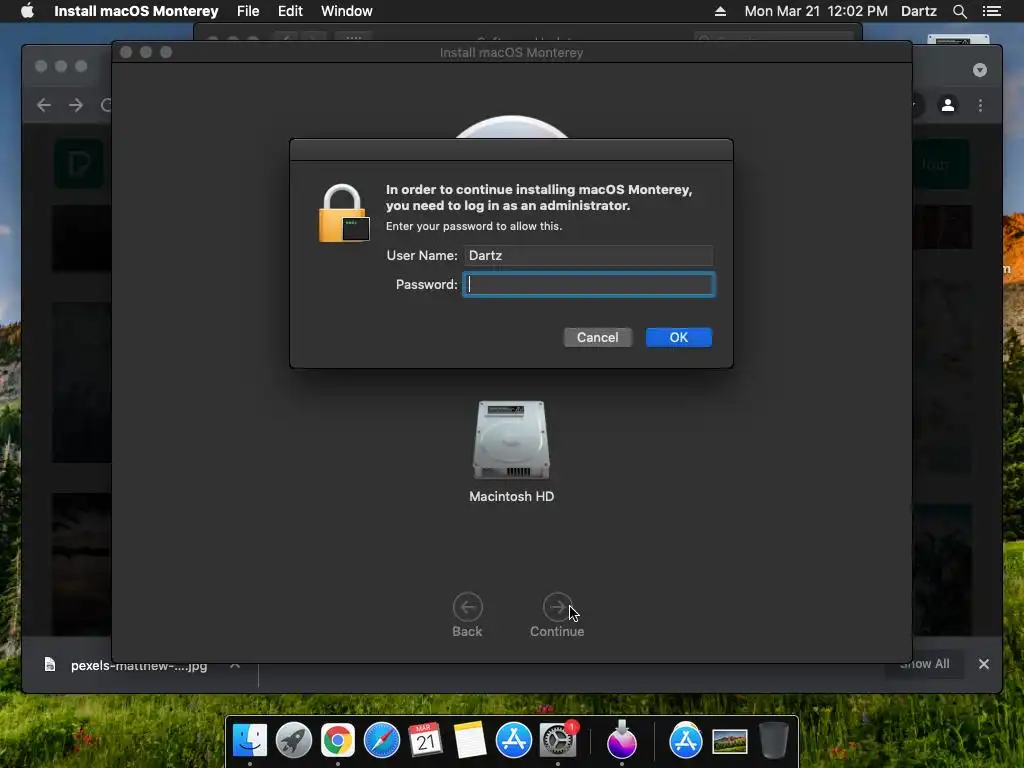Open System Preferences from the Dock
1024x768 pixels.
point(558,741)
